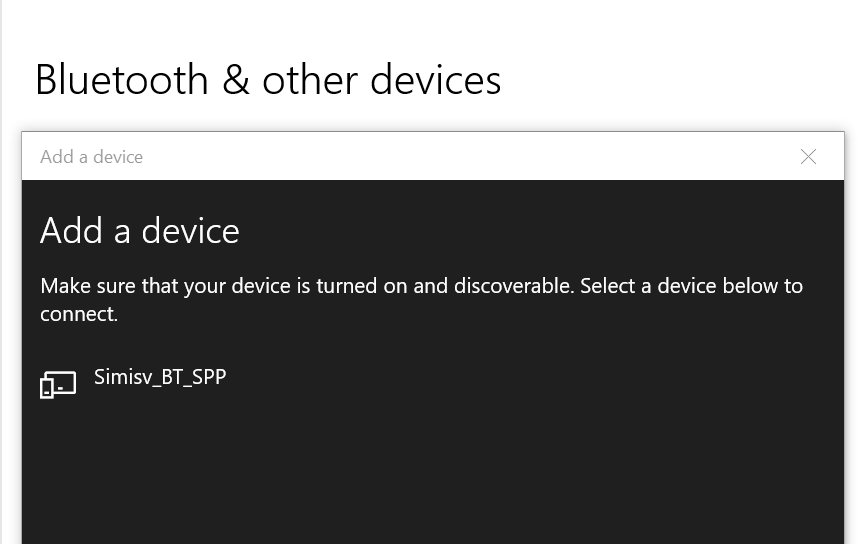Click the large white "Add a device" heading
The width and height of the screenshot is (857, 544).
(139, 230)
